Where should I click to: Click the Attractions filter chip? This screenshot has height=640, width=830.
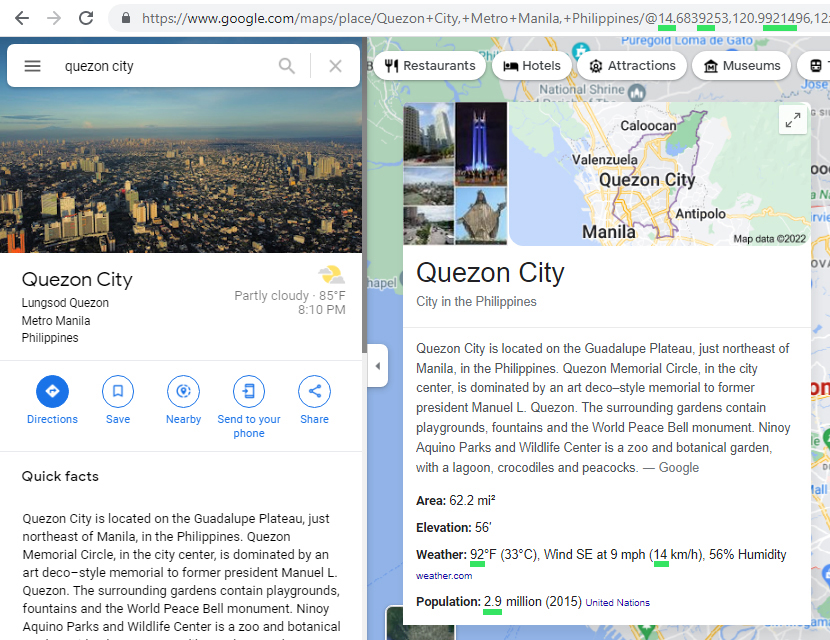click(632, 64)
